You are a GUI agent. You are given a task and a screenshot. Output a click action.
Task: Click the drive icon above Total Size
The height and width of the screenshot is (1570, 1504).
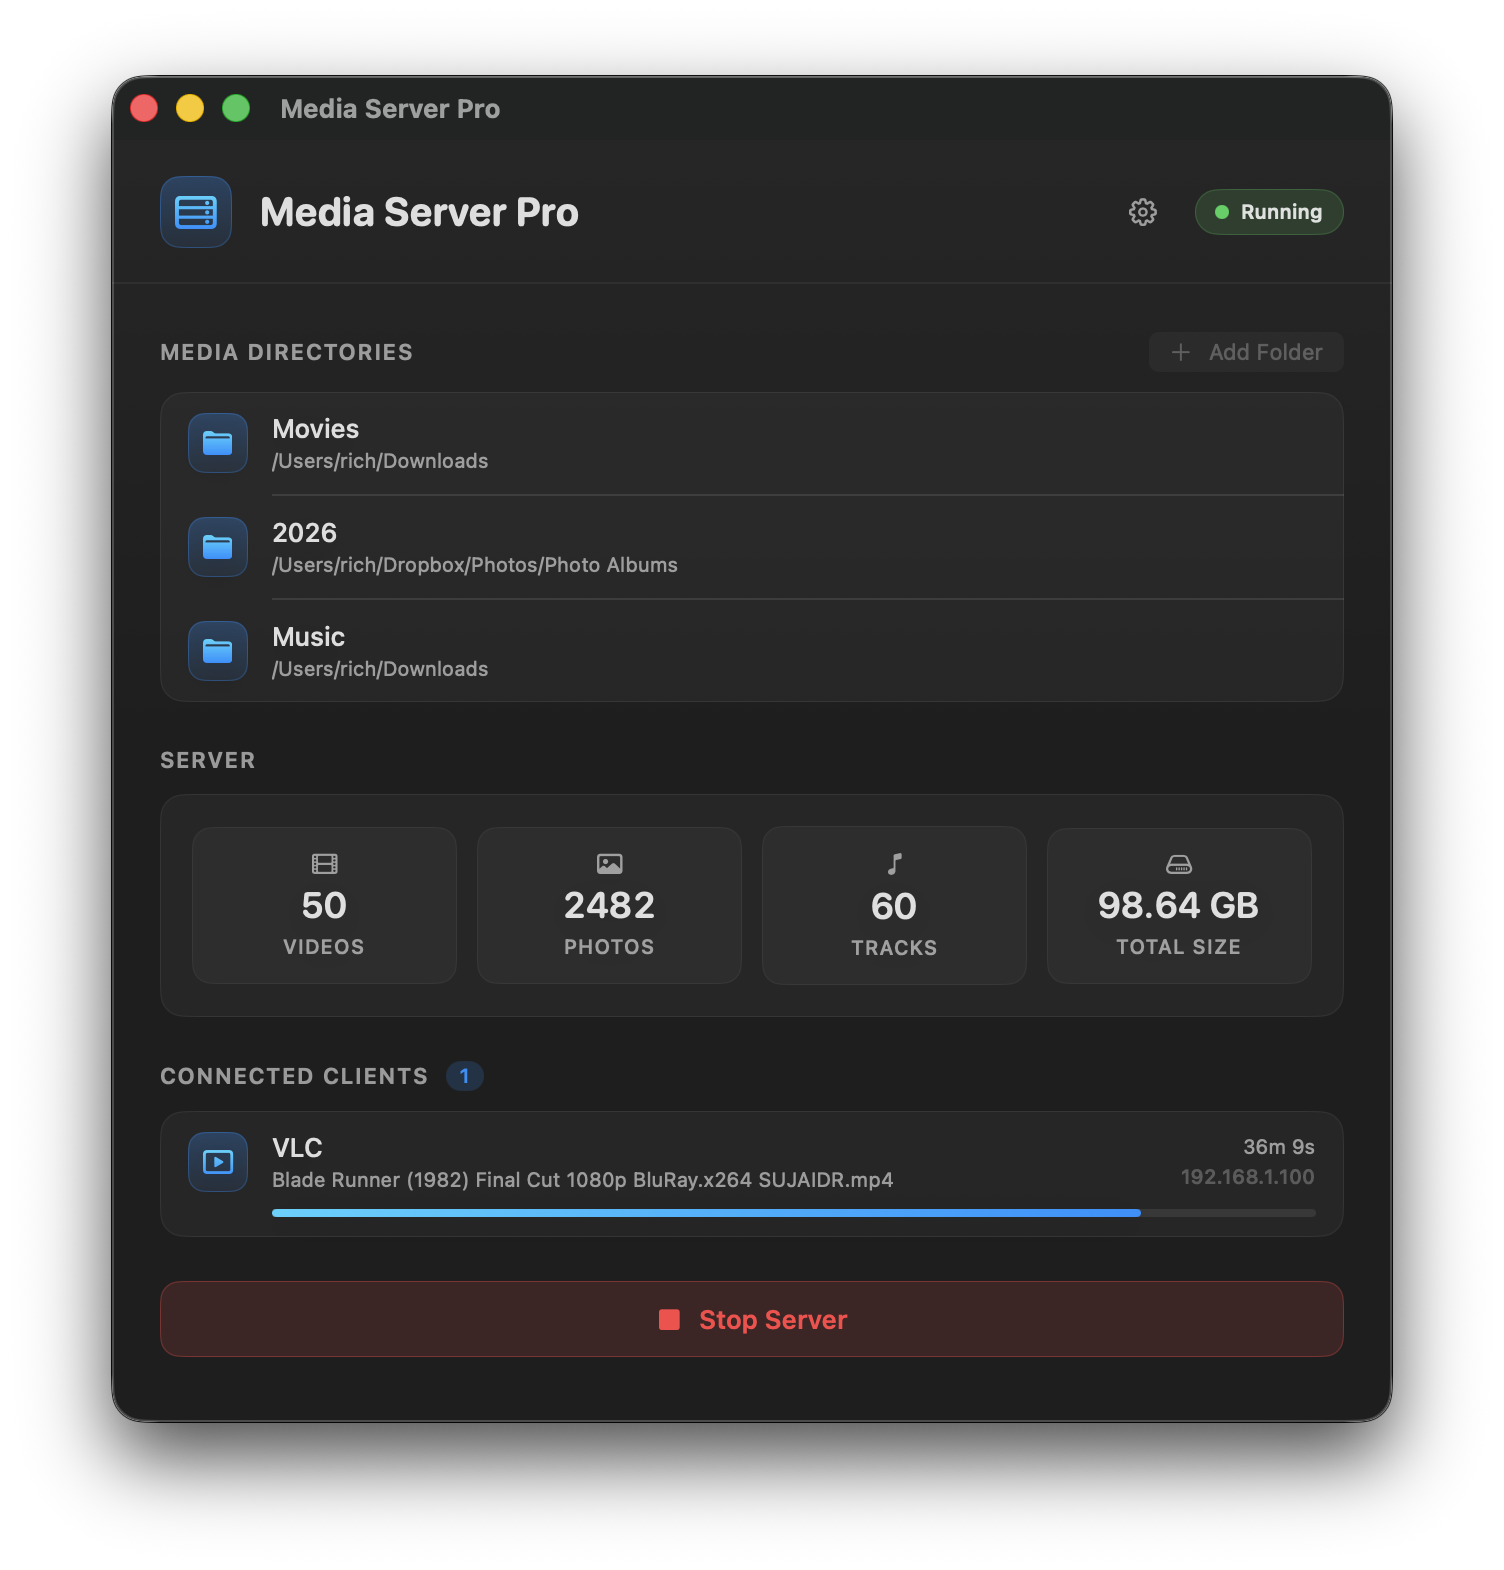point(1179,864)
